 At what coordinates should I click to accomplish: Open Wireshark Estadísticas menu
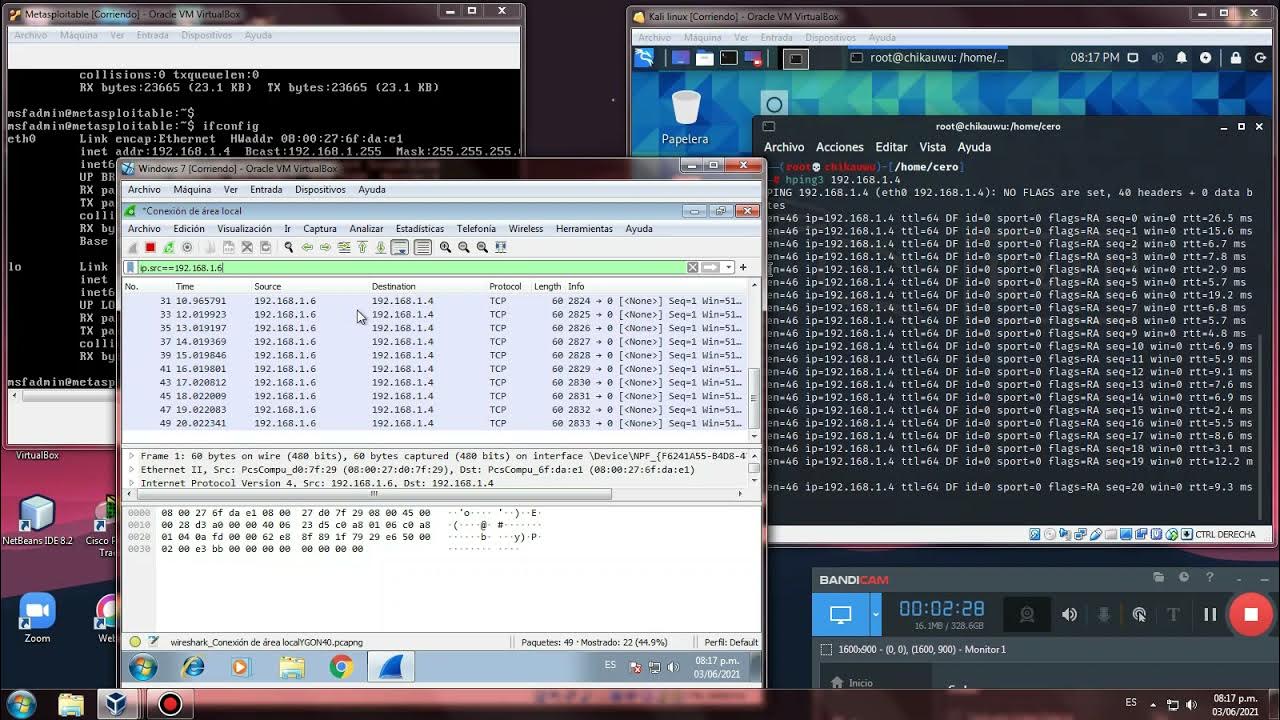click(x=420, y=229)
